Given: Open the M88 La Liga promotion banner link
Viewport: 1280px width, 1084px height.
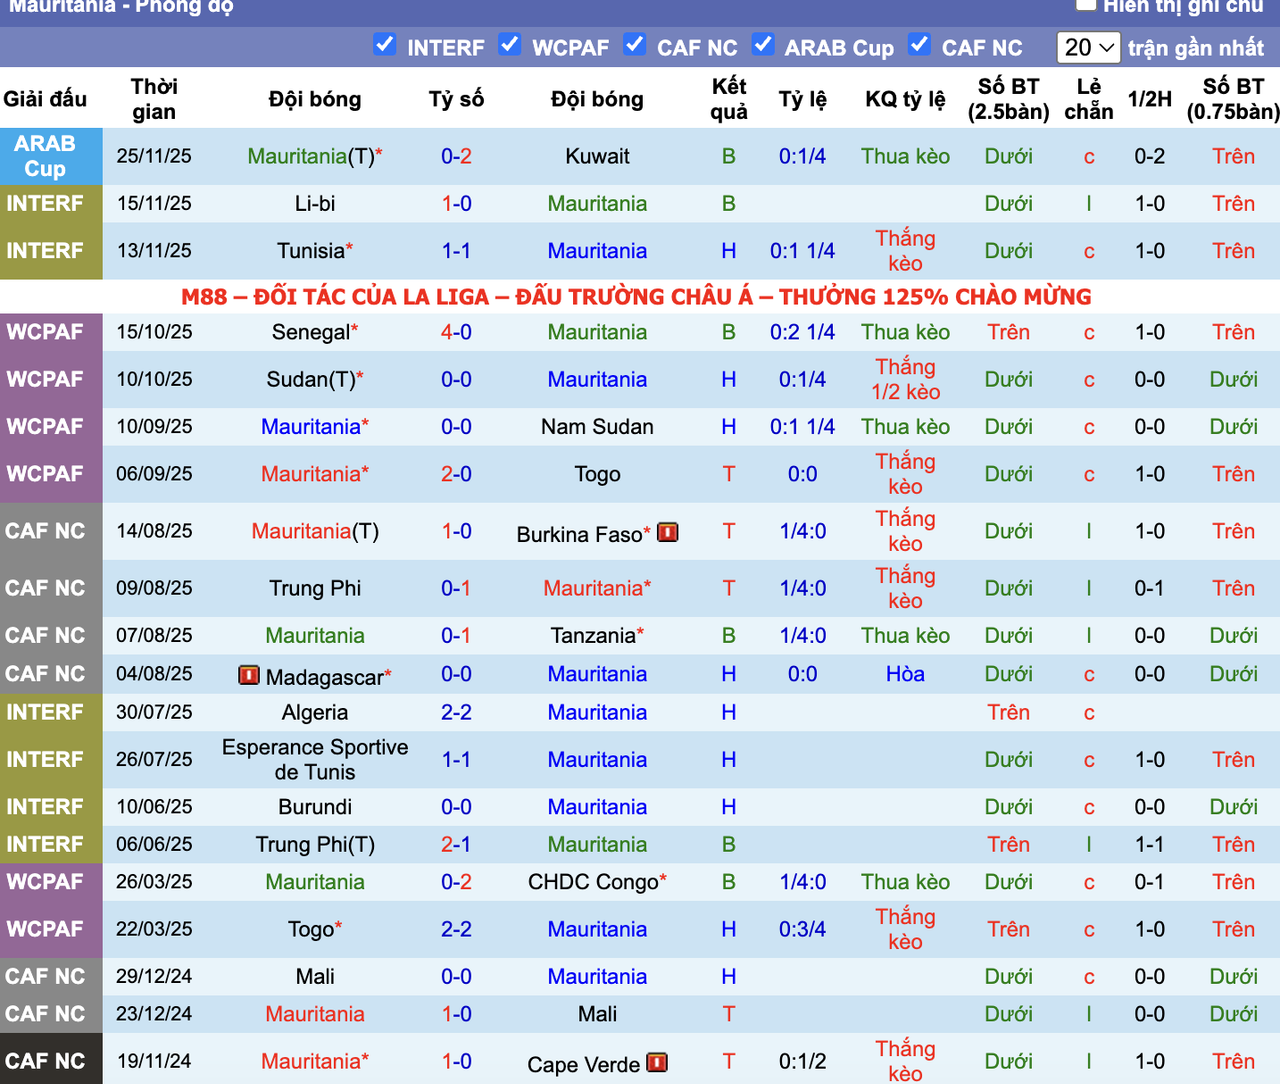Looking at the screenshot, I should tap(636, 297).
